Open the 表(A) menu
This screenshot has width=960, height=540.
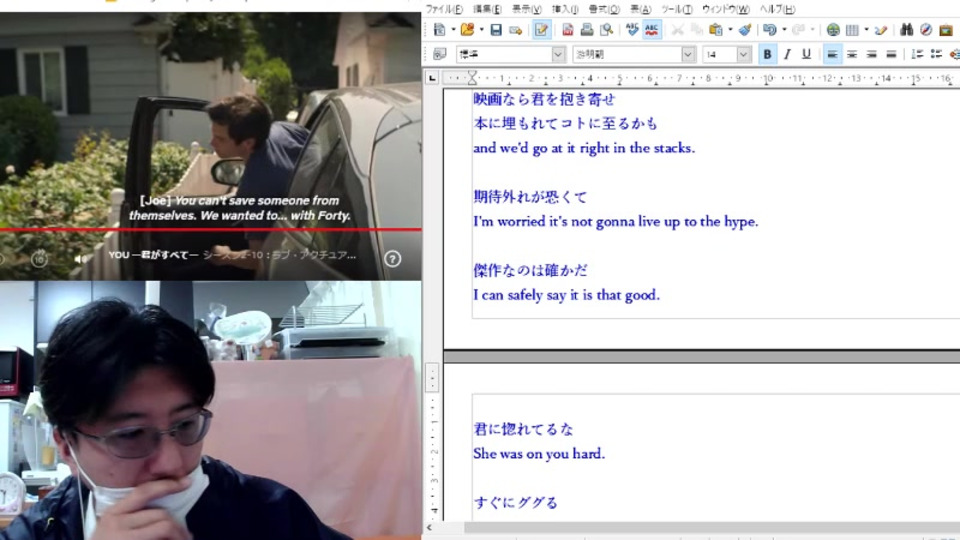[640, 9]
